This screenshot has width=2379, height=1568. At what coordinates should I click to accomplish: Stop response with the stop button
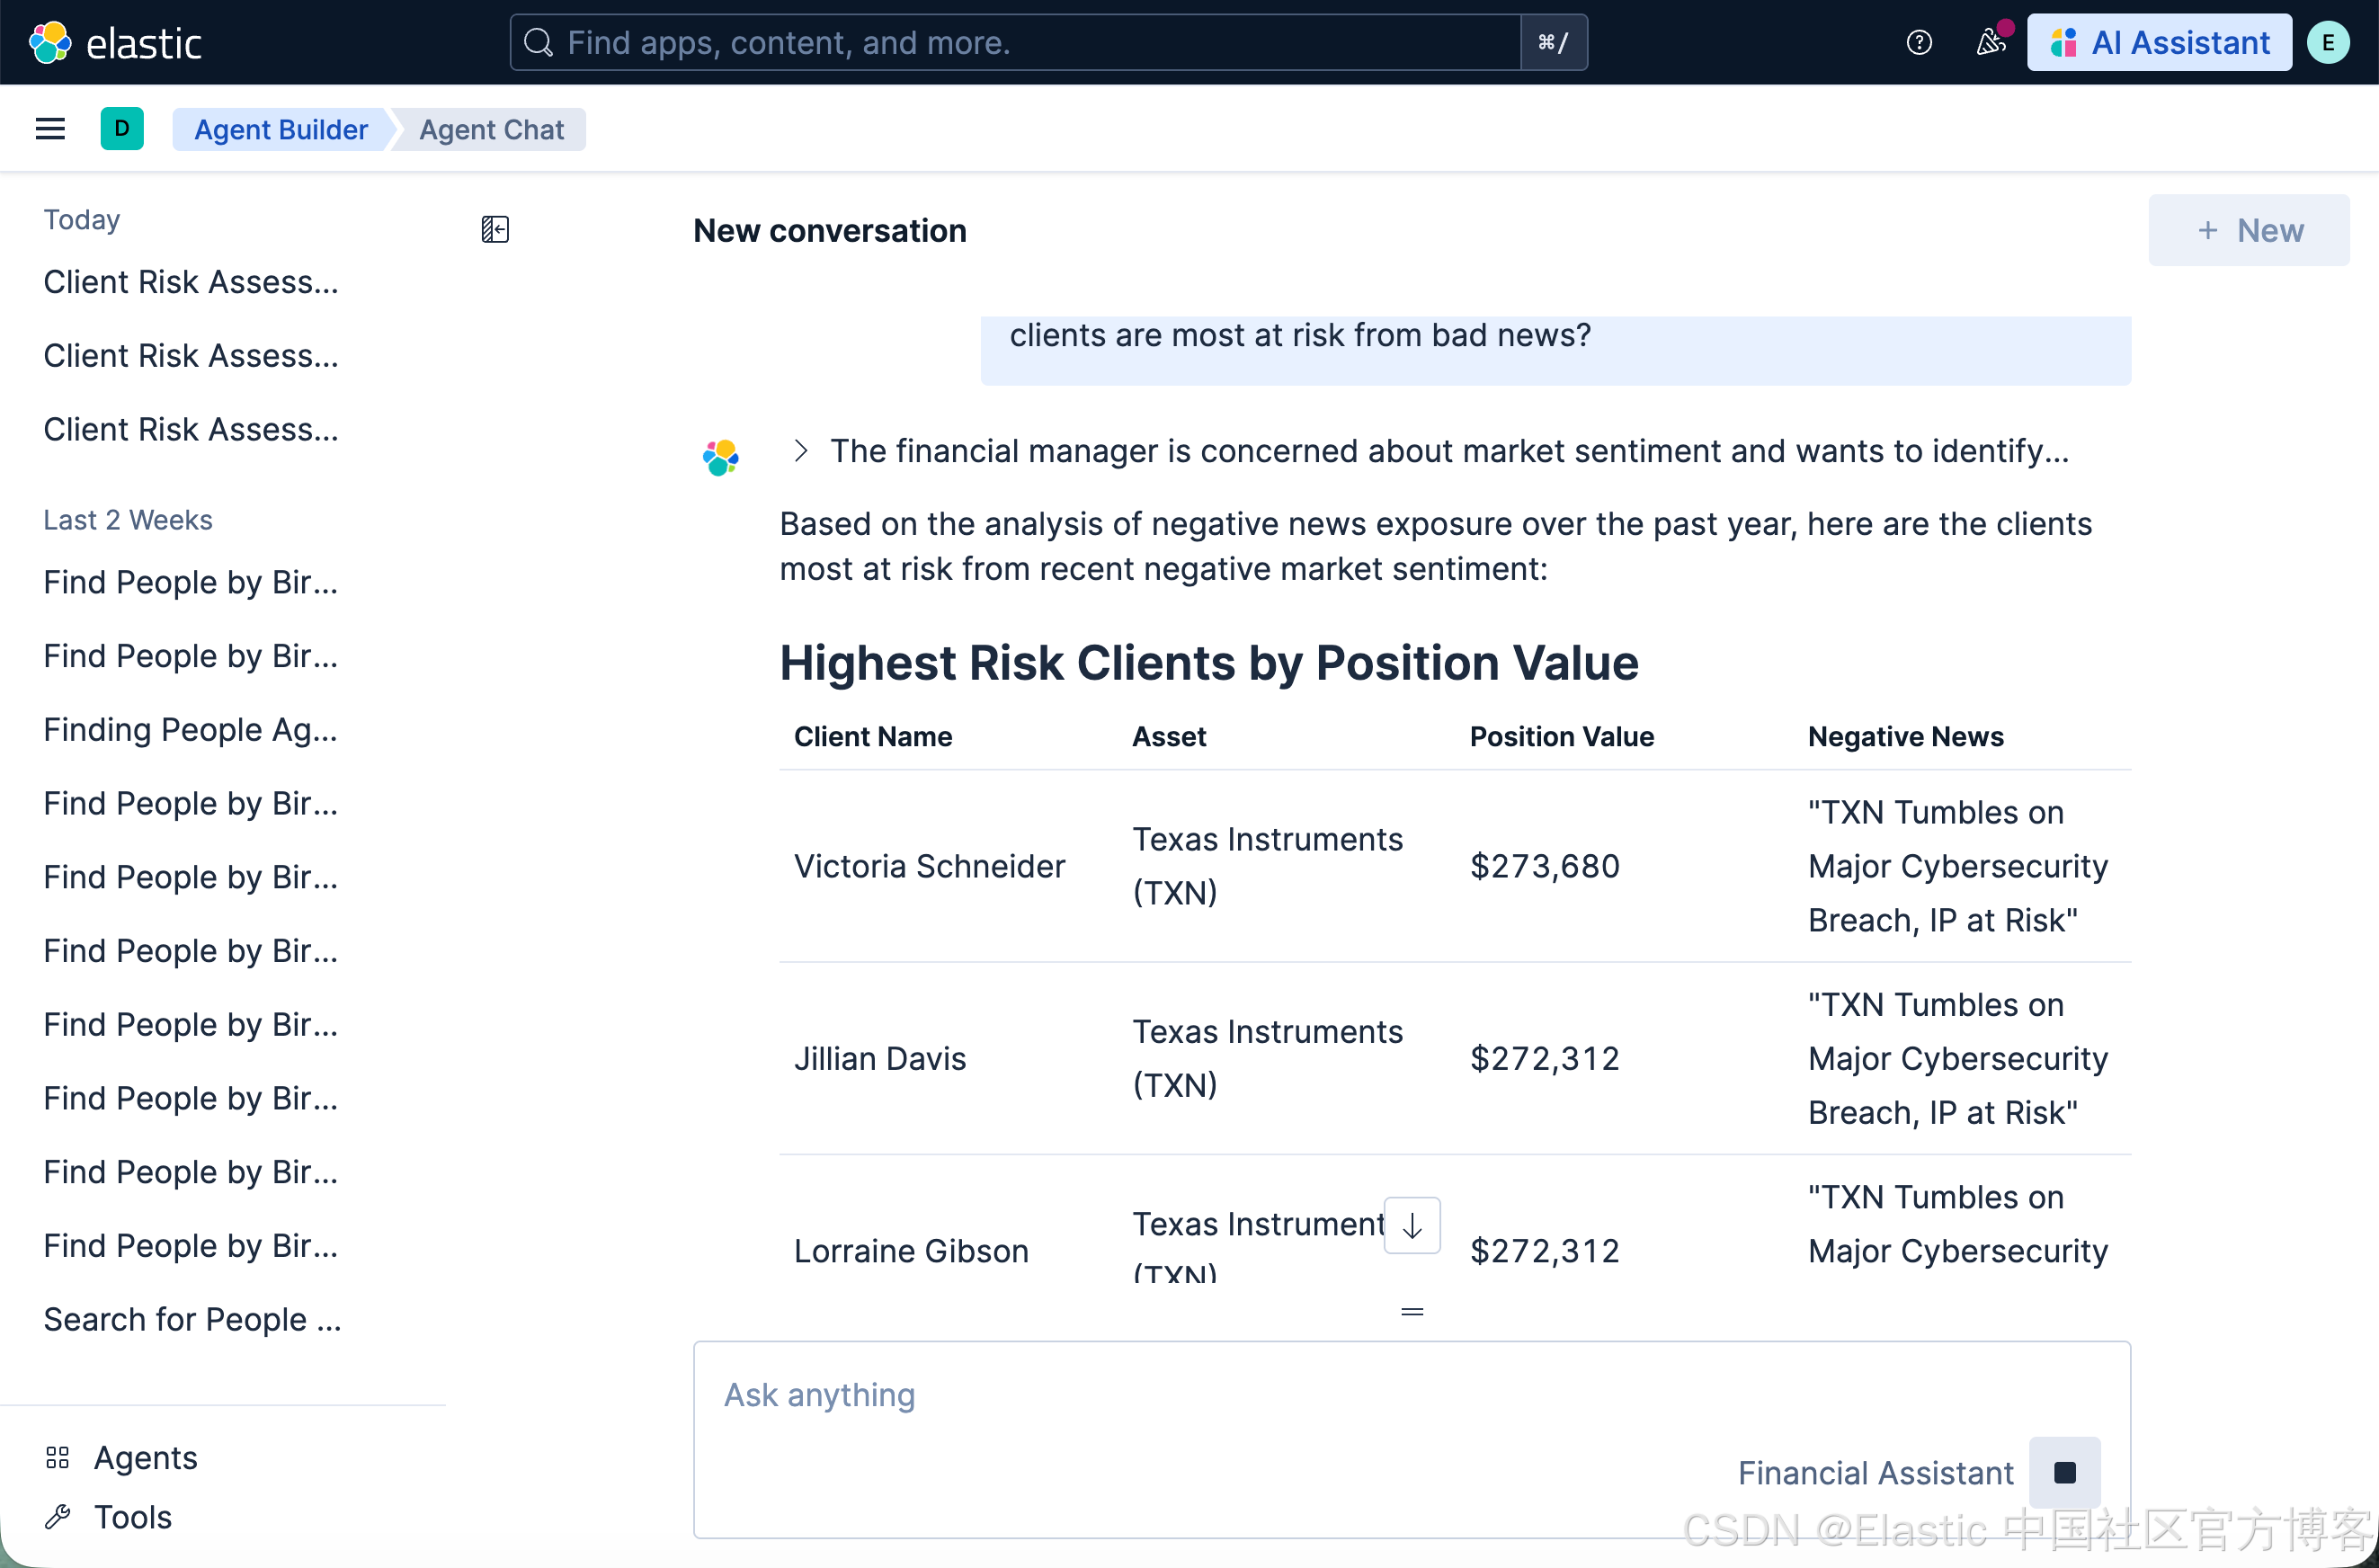[2064, 1472]
